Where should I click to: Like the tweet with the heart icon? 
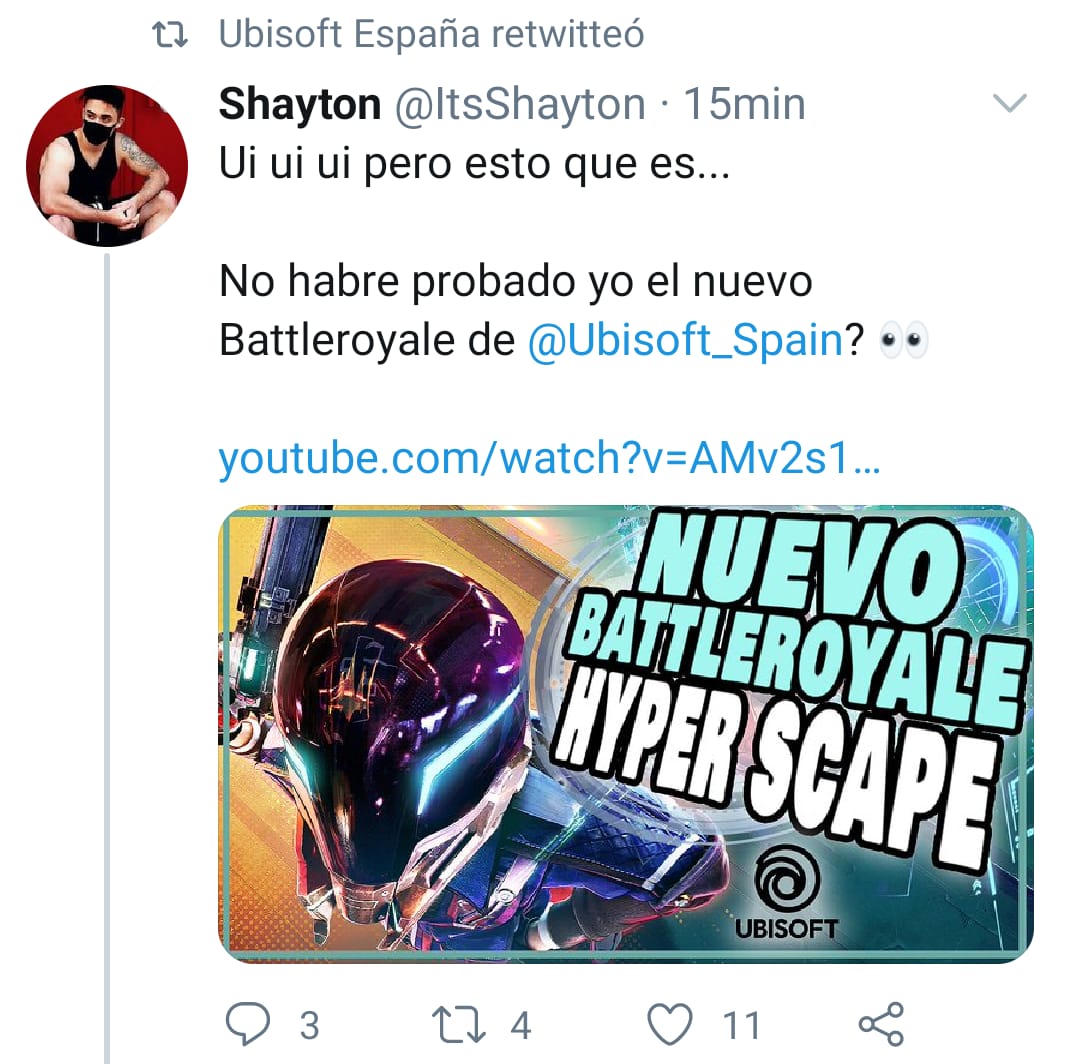(x=669, y=1024)
